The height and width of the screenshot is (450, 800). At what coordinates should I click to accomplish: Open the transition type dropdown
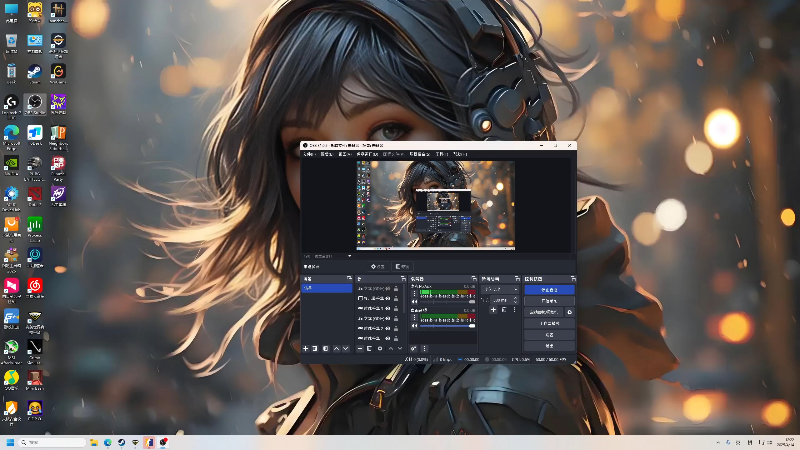pyautogui.click(x=500, y=289)
